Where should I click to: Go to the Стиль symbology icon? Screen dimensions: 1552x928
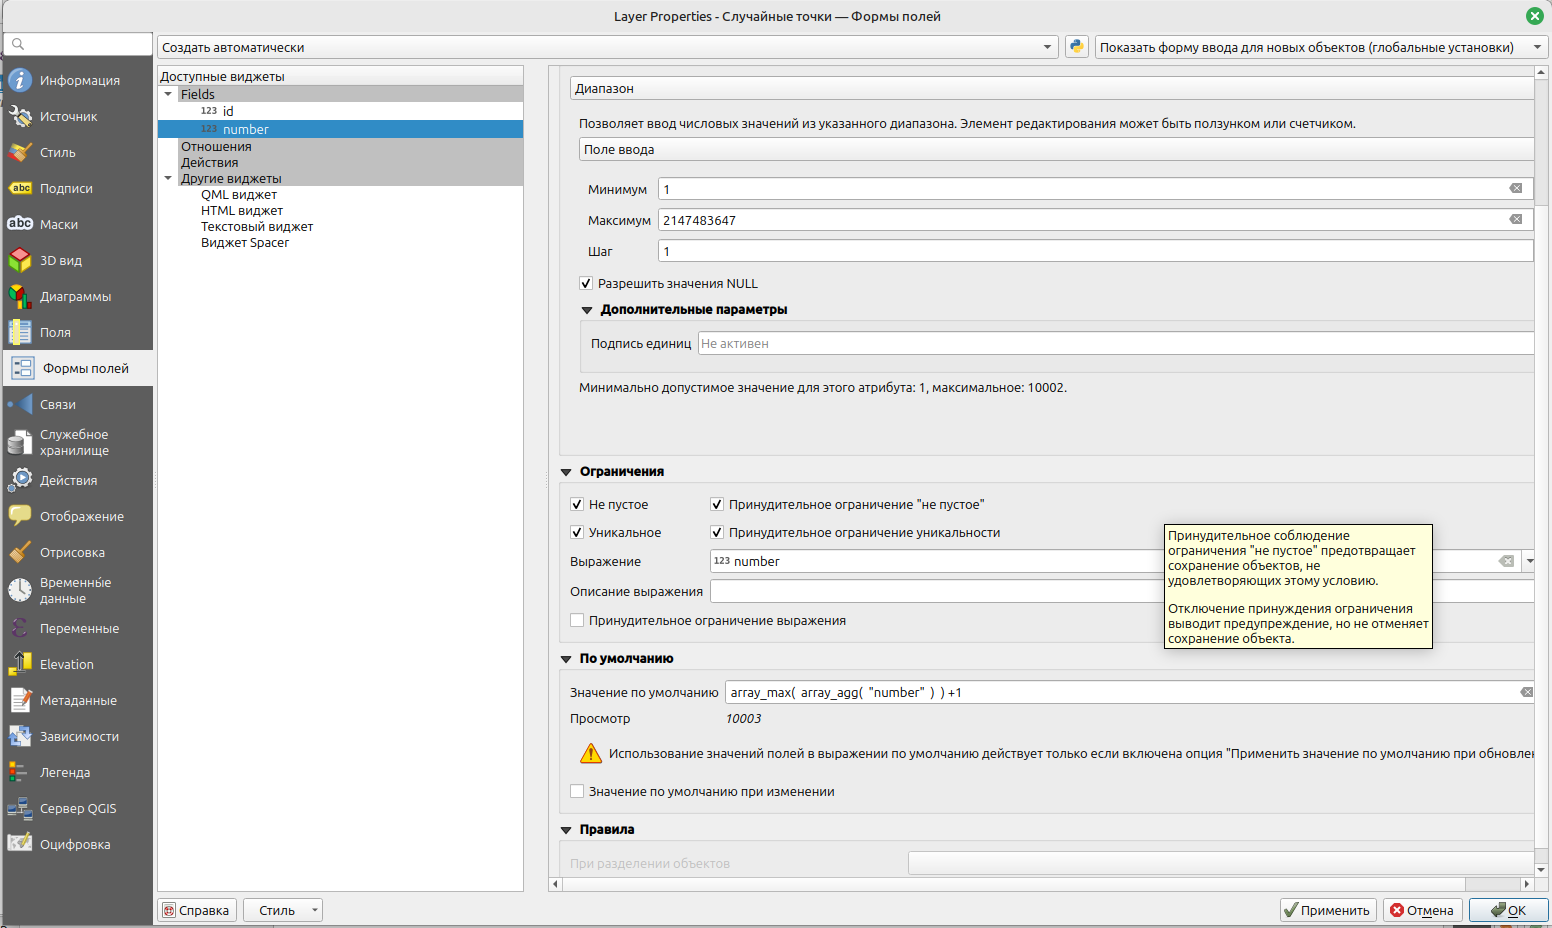coord(20,153)
